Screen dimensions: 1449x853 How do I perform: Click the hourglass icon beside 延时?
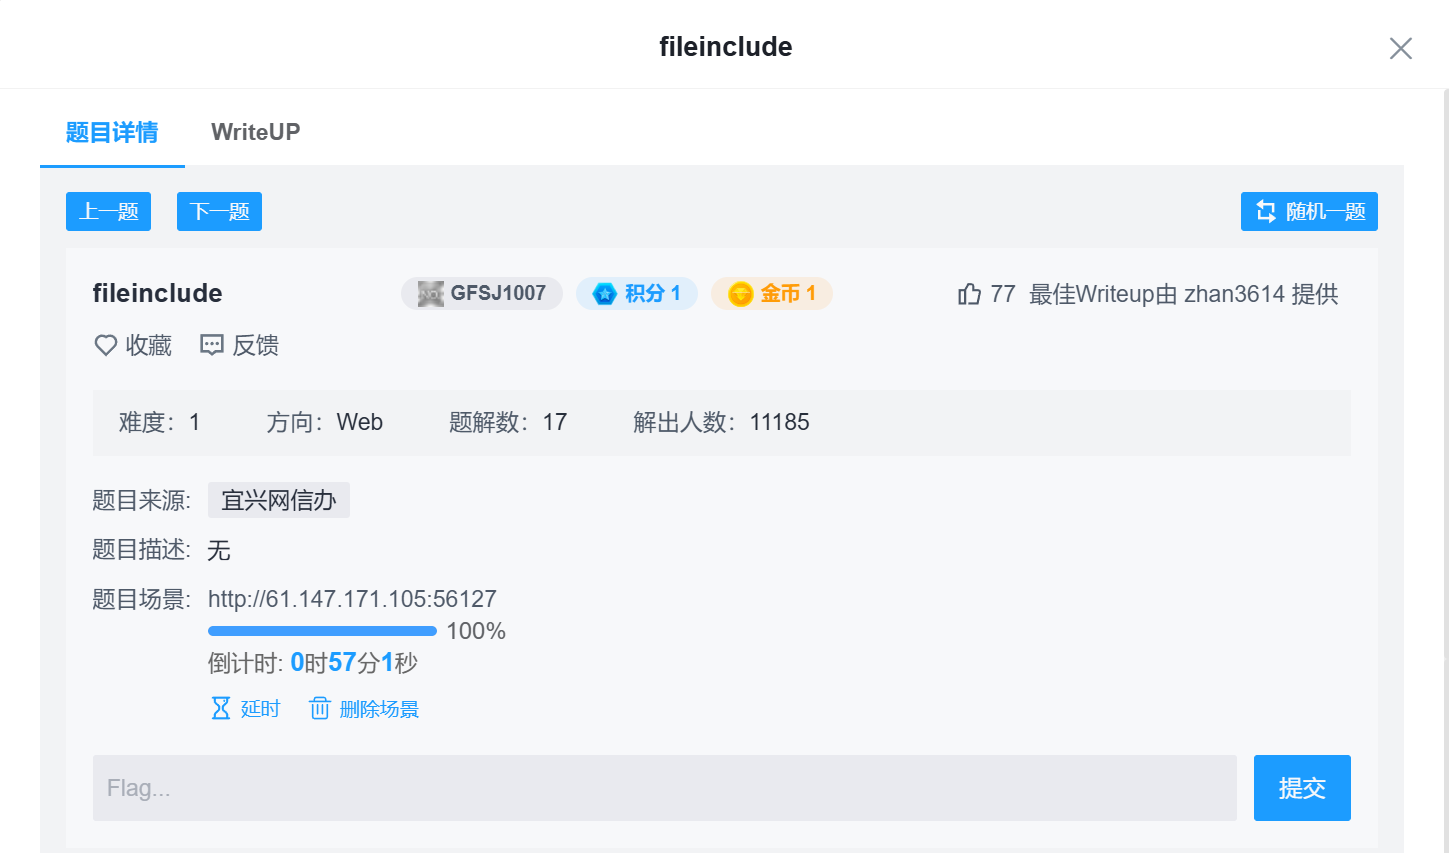219,707
